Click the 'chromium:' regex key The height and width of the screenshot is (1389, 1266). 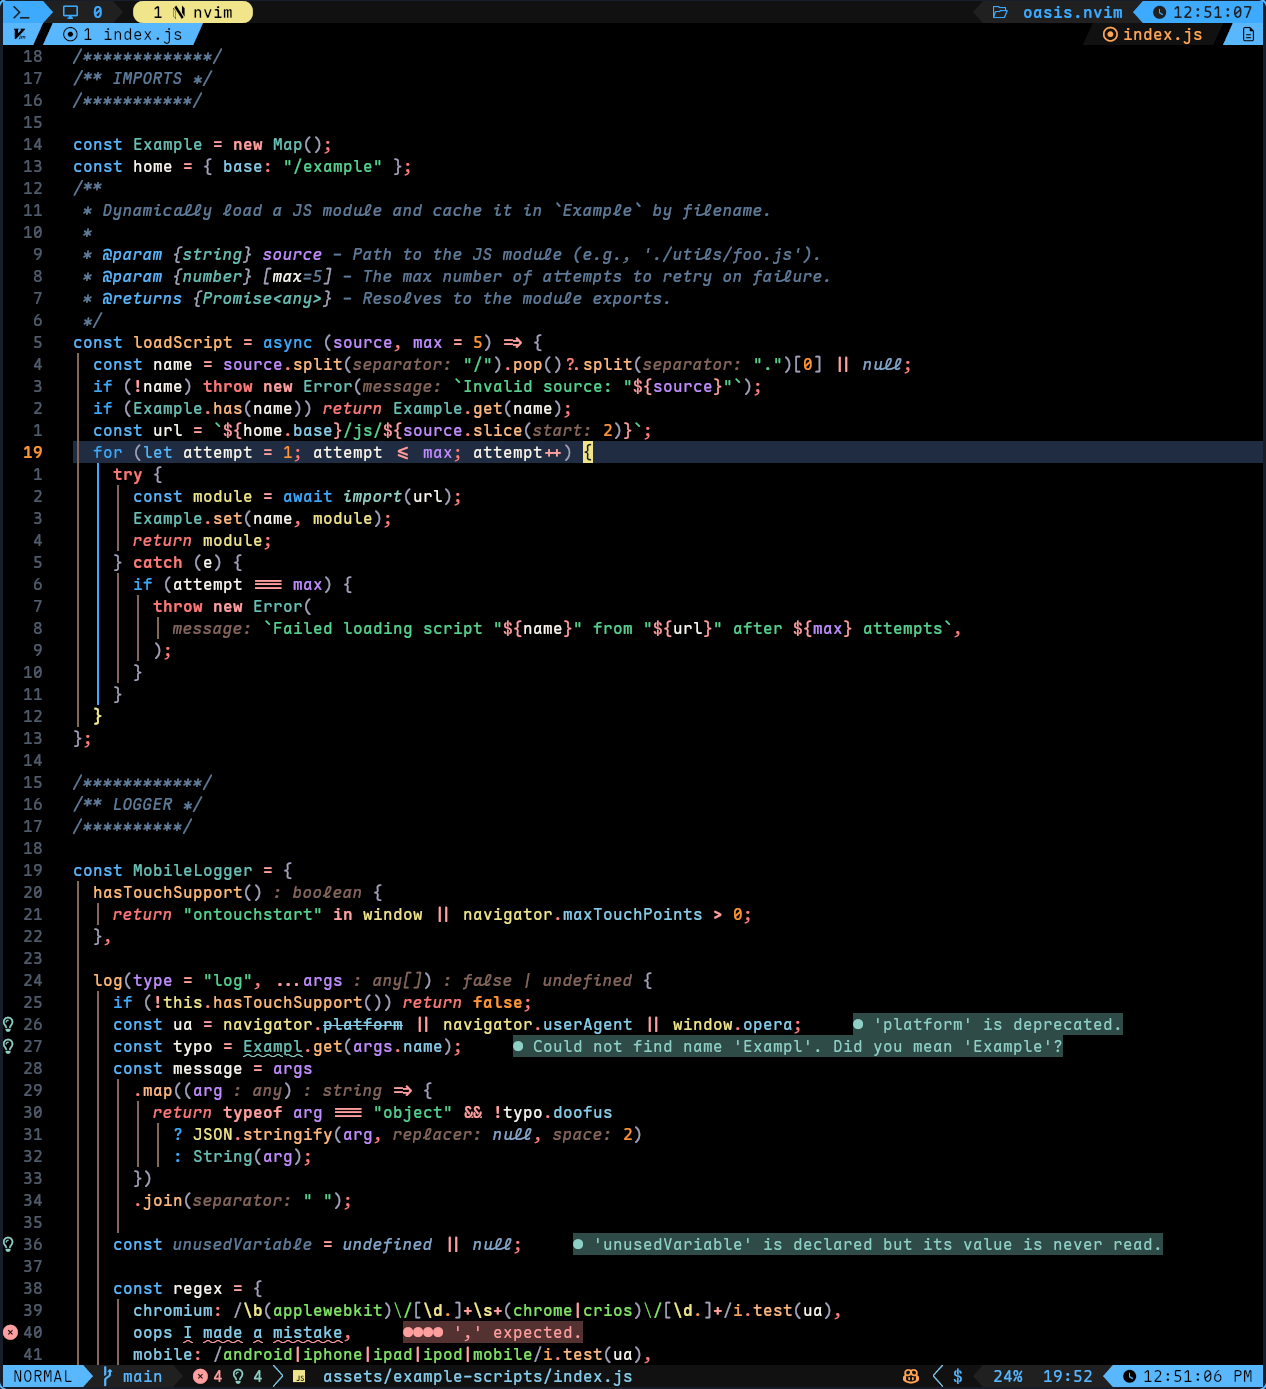coord(178,1310)
